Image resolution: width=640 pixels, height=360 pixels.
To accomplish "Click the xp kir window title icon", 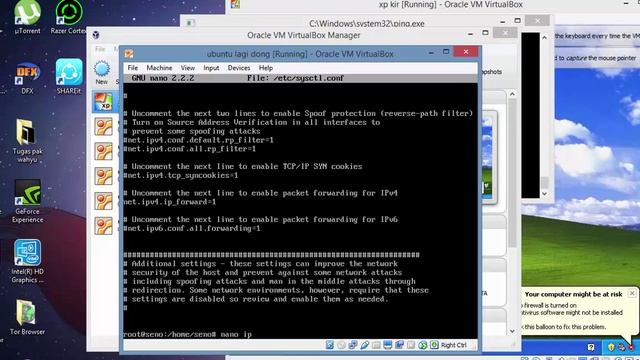I will pyautogui.click(x=235, y=4).
